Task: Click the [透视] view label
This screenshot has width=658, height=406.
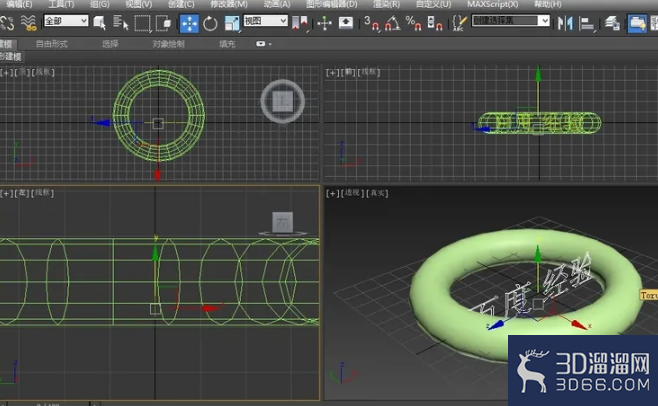Action: [x=352, y=193]
